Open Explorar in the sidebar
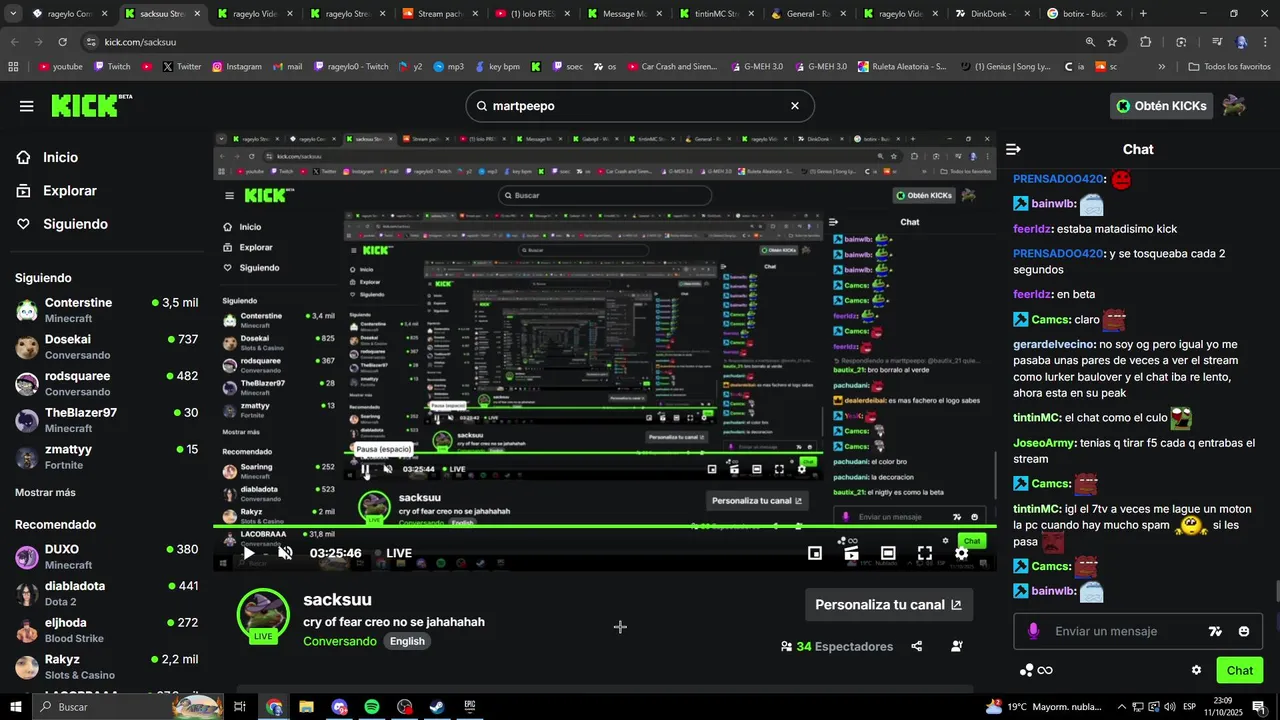Image resolution: width=1280 pixels, height=720 pixels. 56,191
